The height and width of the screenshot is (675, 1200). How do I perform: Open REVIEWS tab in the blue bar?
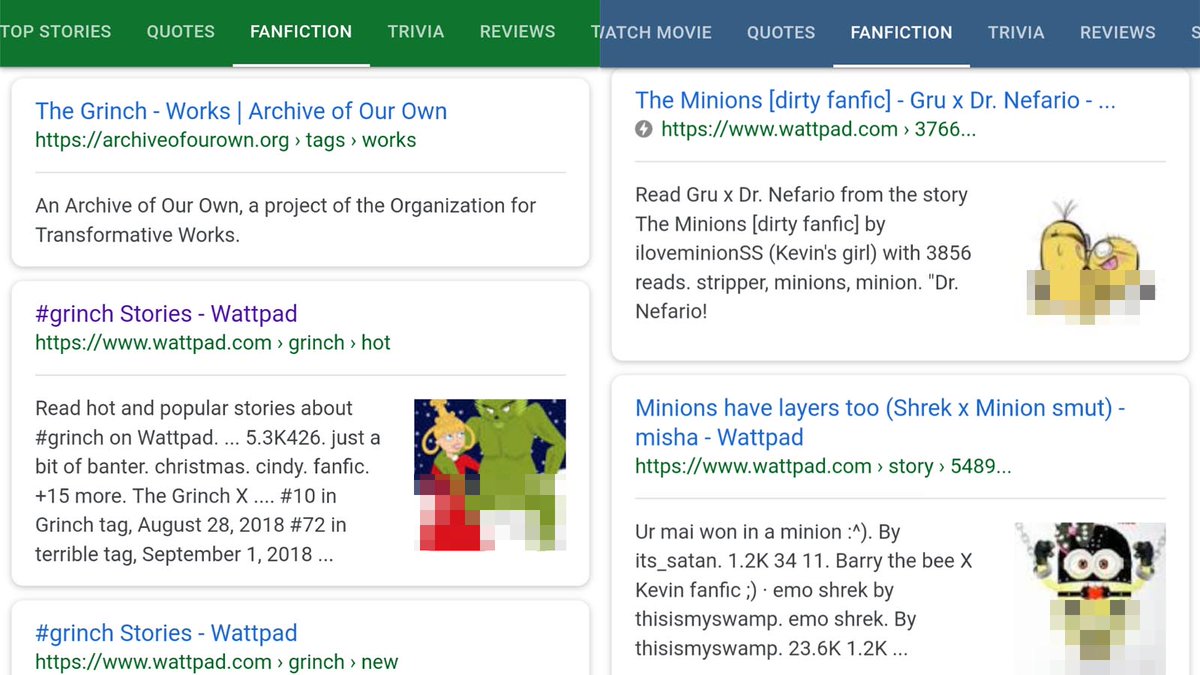1117,32
